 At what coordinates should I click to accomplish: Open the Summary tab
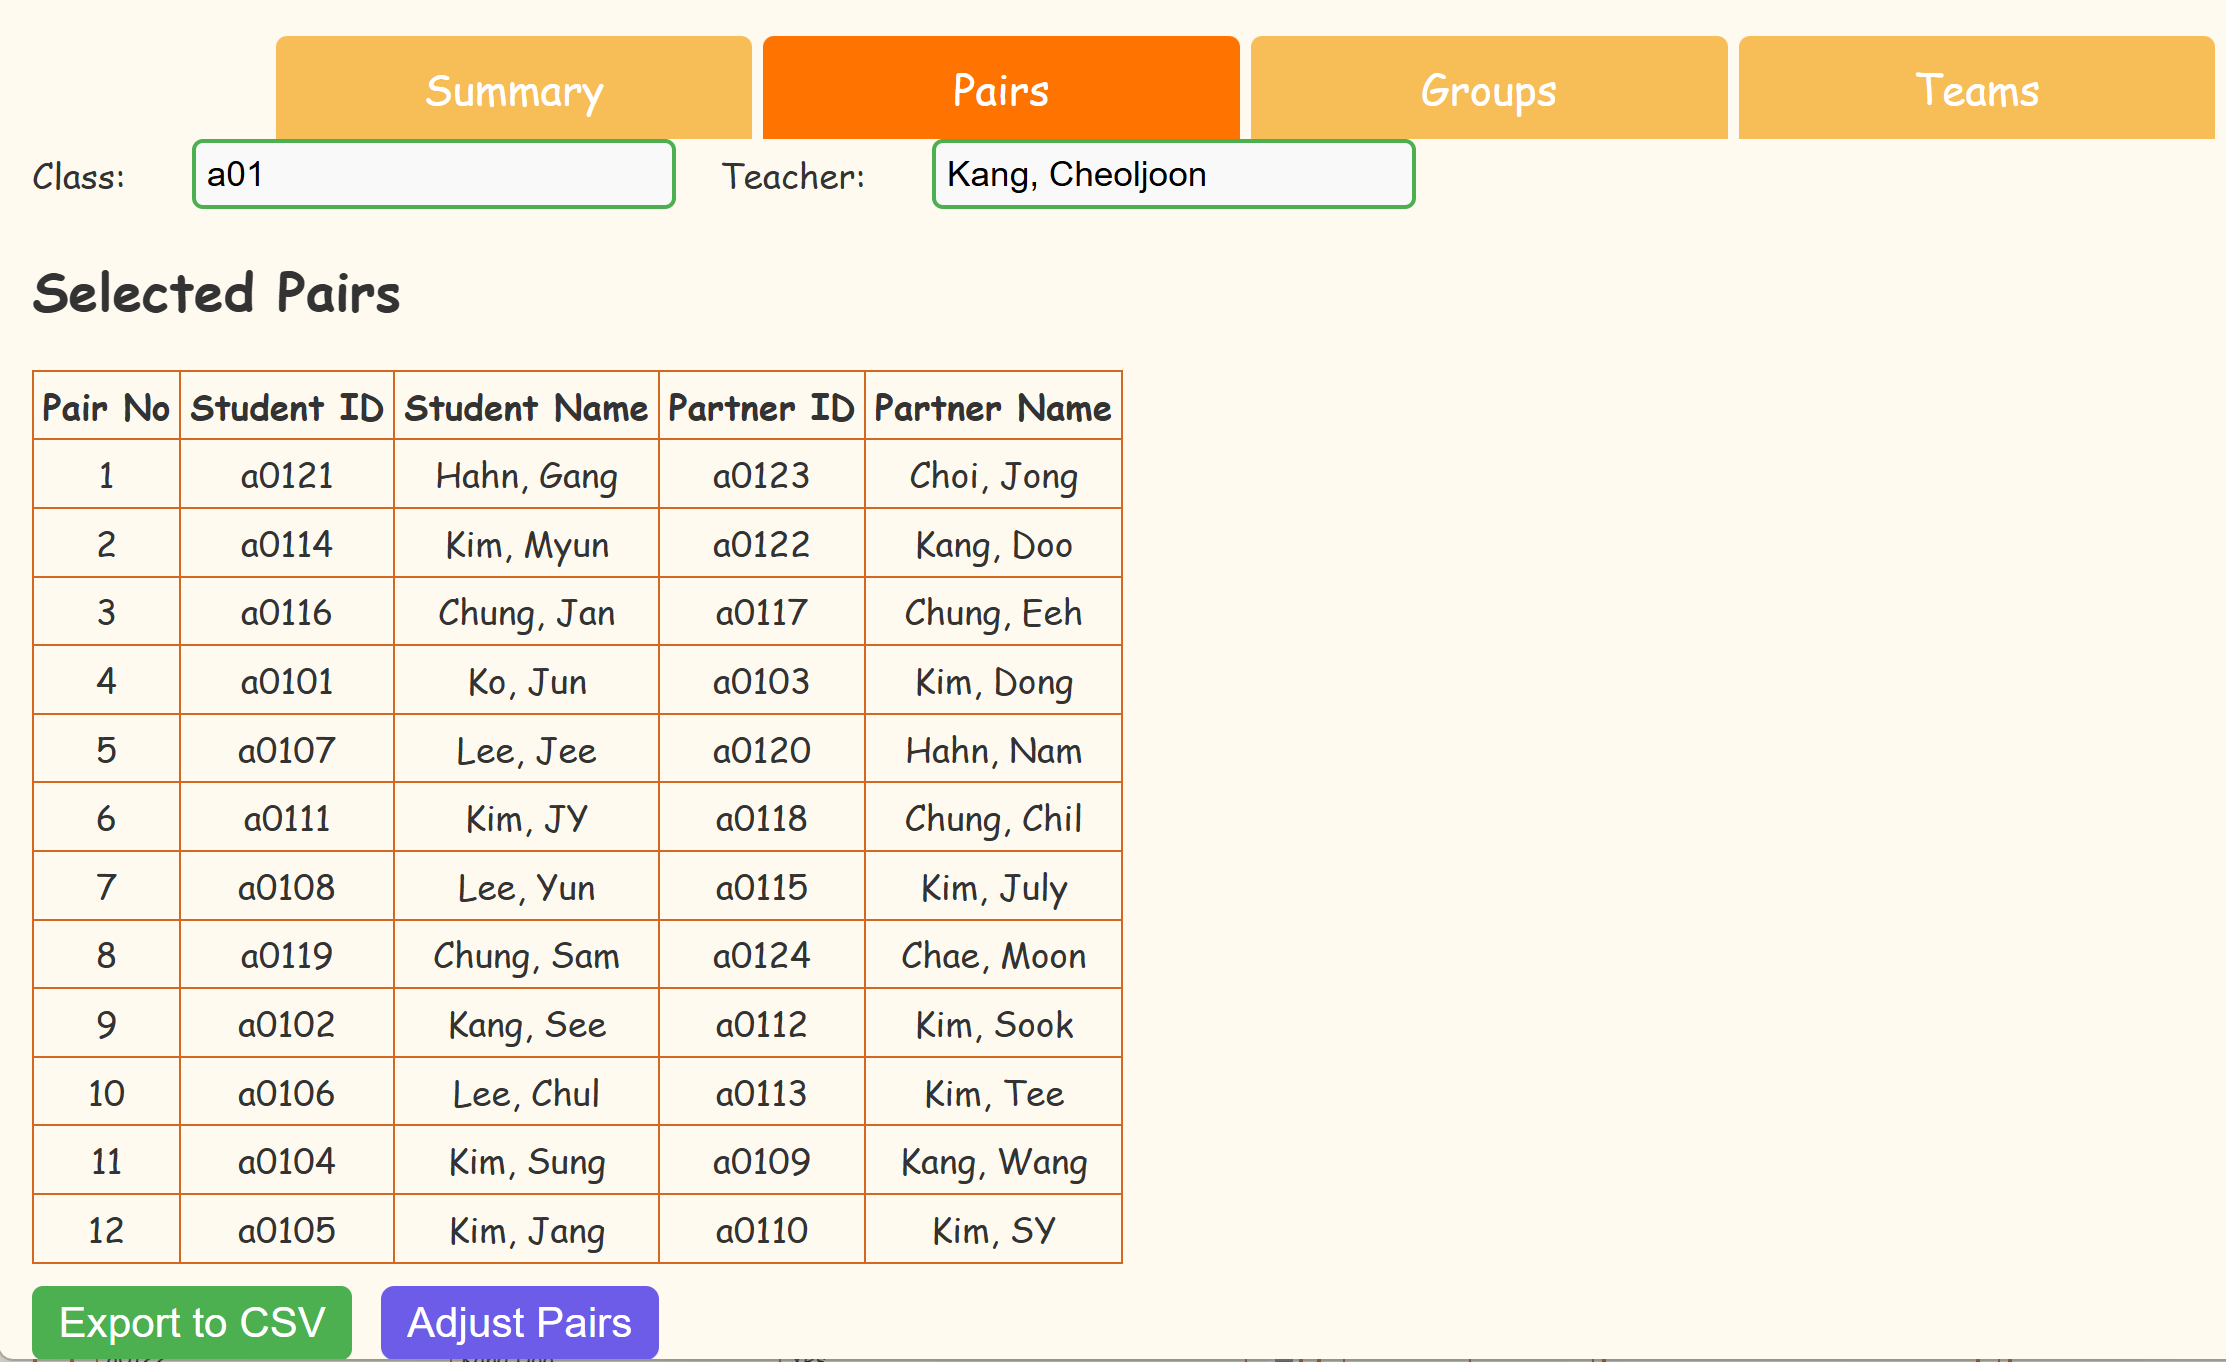coord(513,90)
